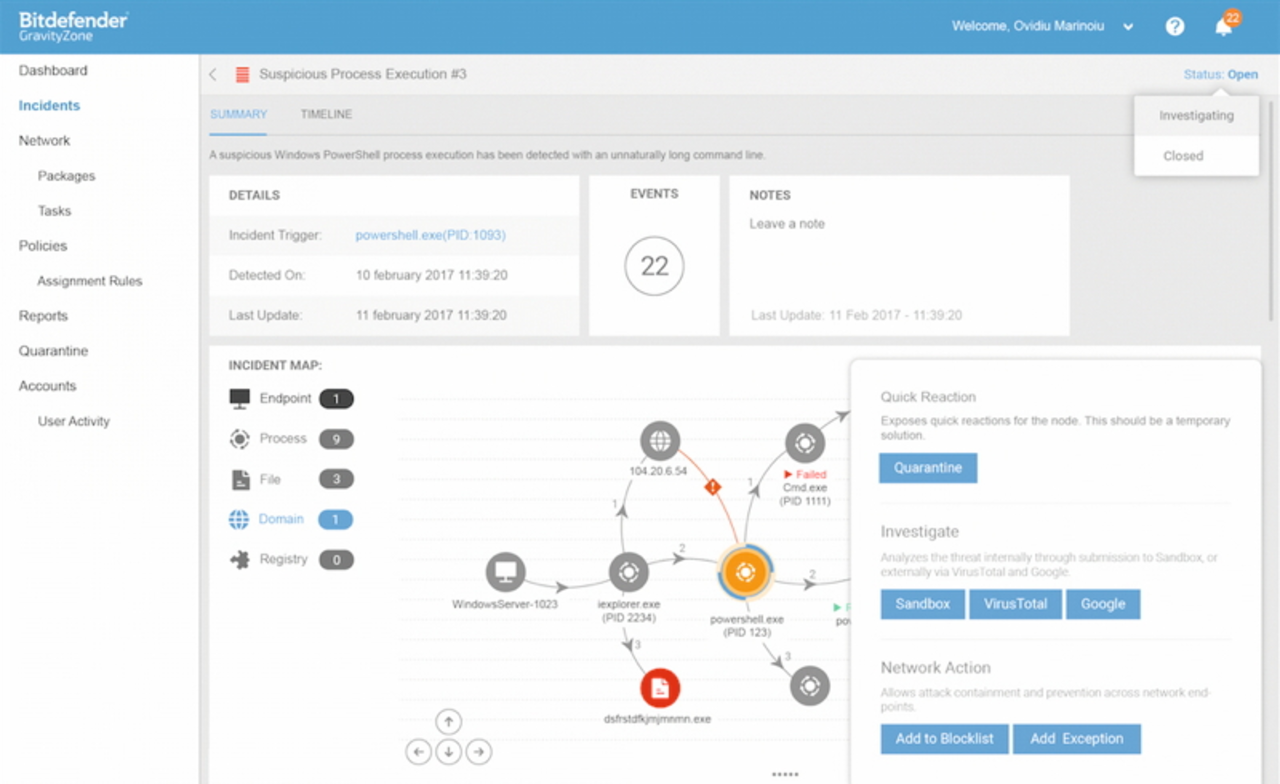The image size is (1280, 784).
Task: Click the powershell.exe(PID:1093) trigger link
Action: pos(430,236)
